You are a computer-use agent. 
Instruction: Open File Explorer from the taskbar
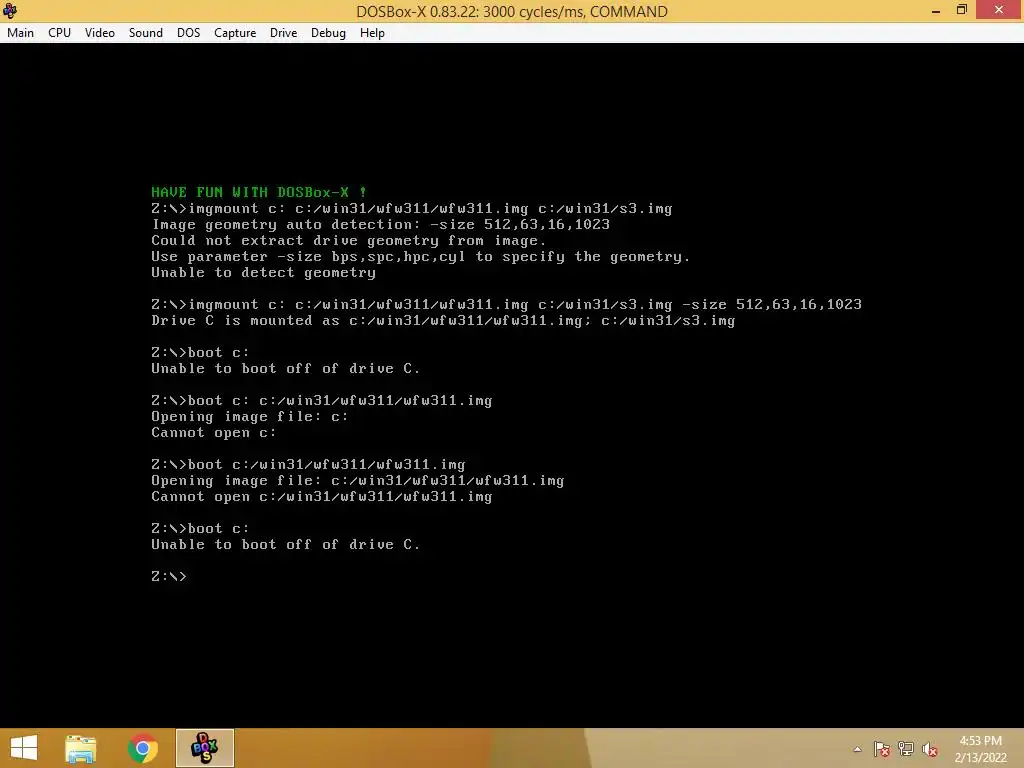(81, 748)
